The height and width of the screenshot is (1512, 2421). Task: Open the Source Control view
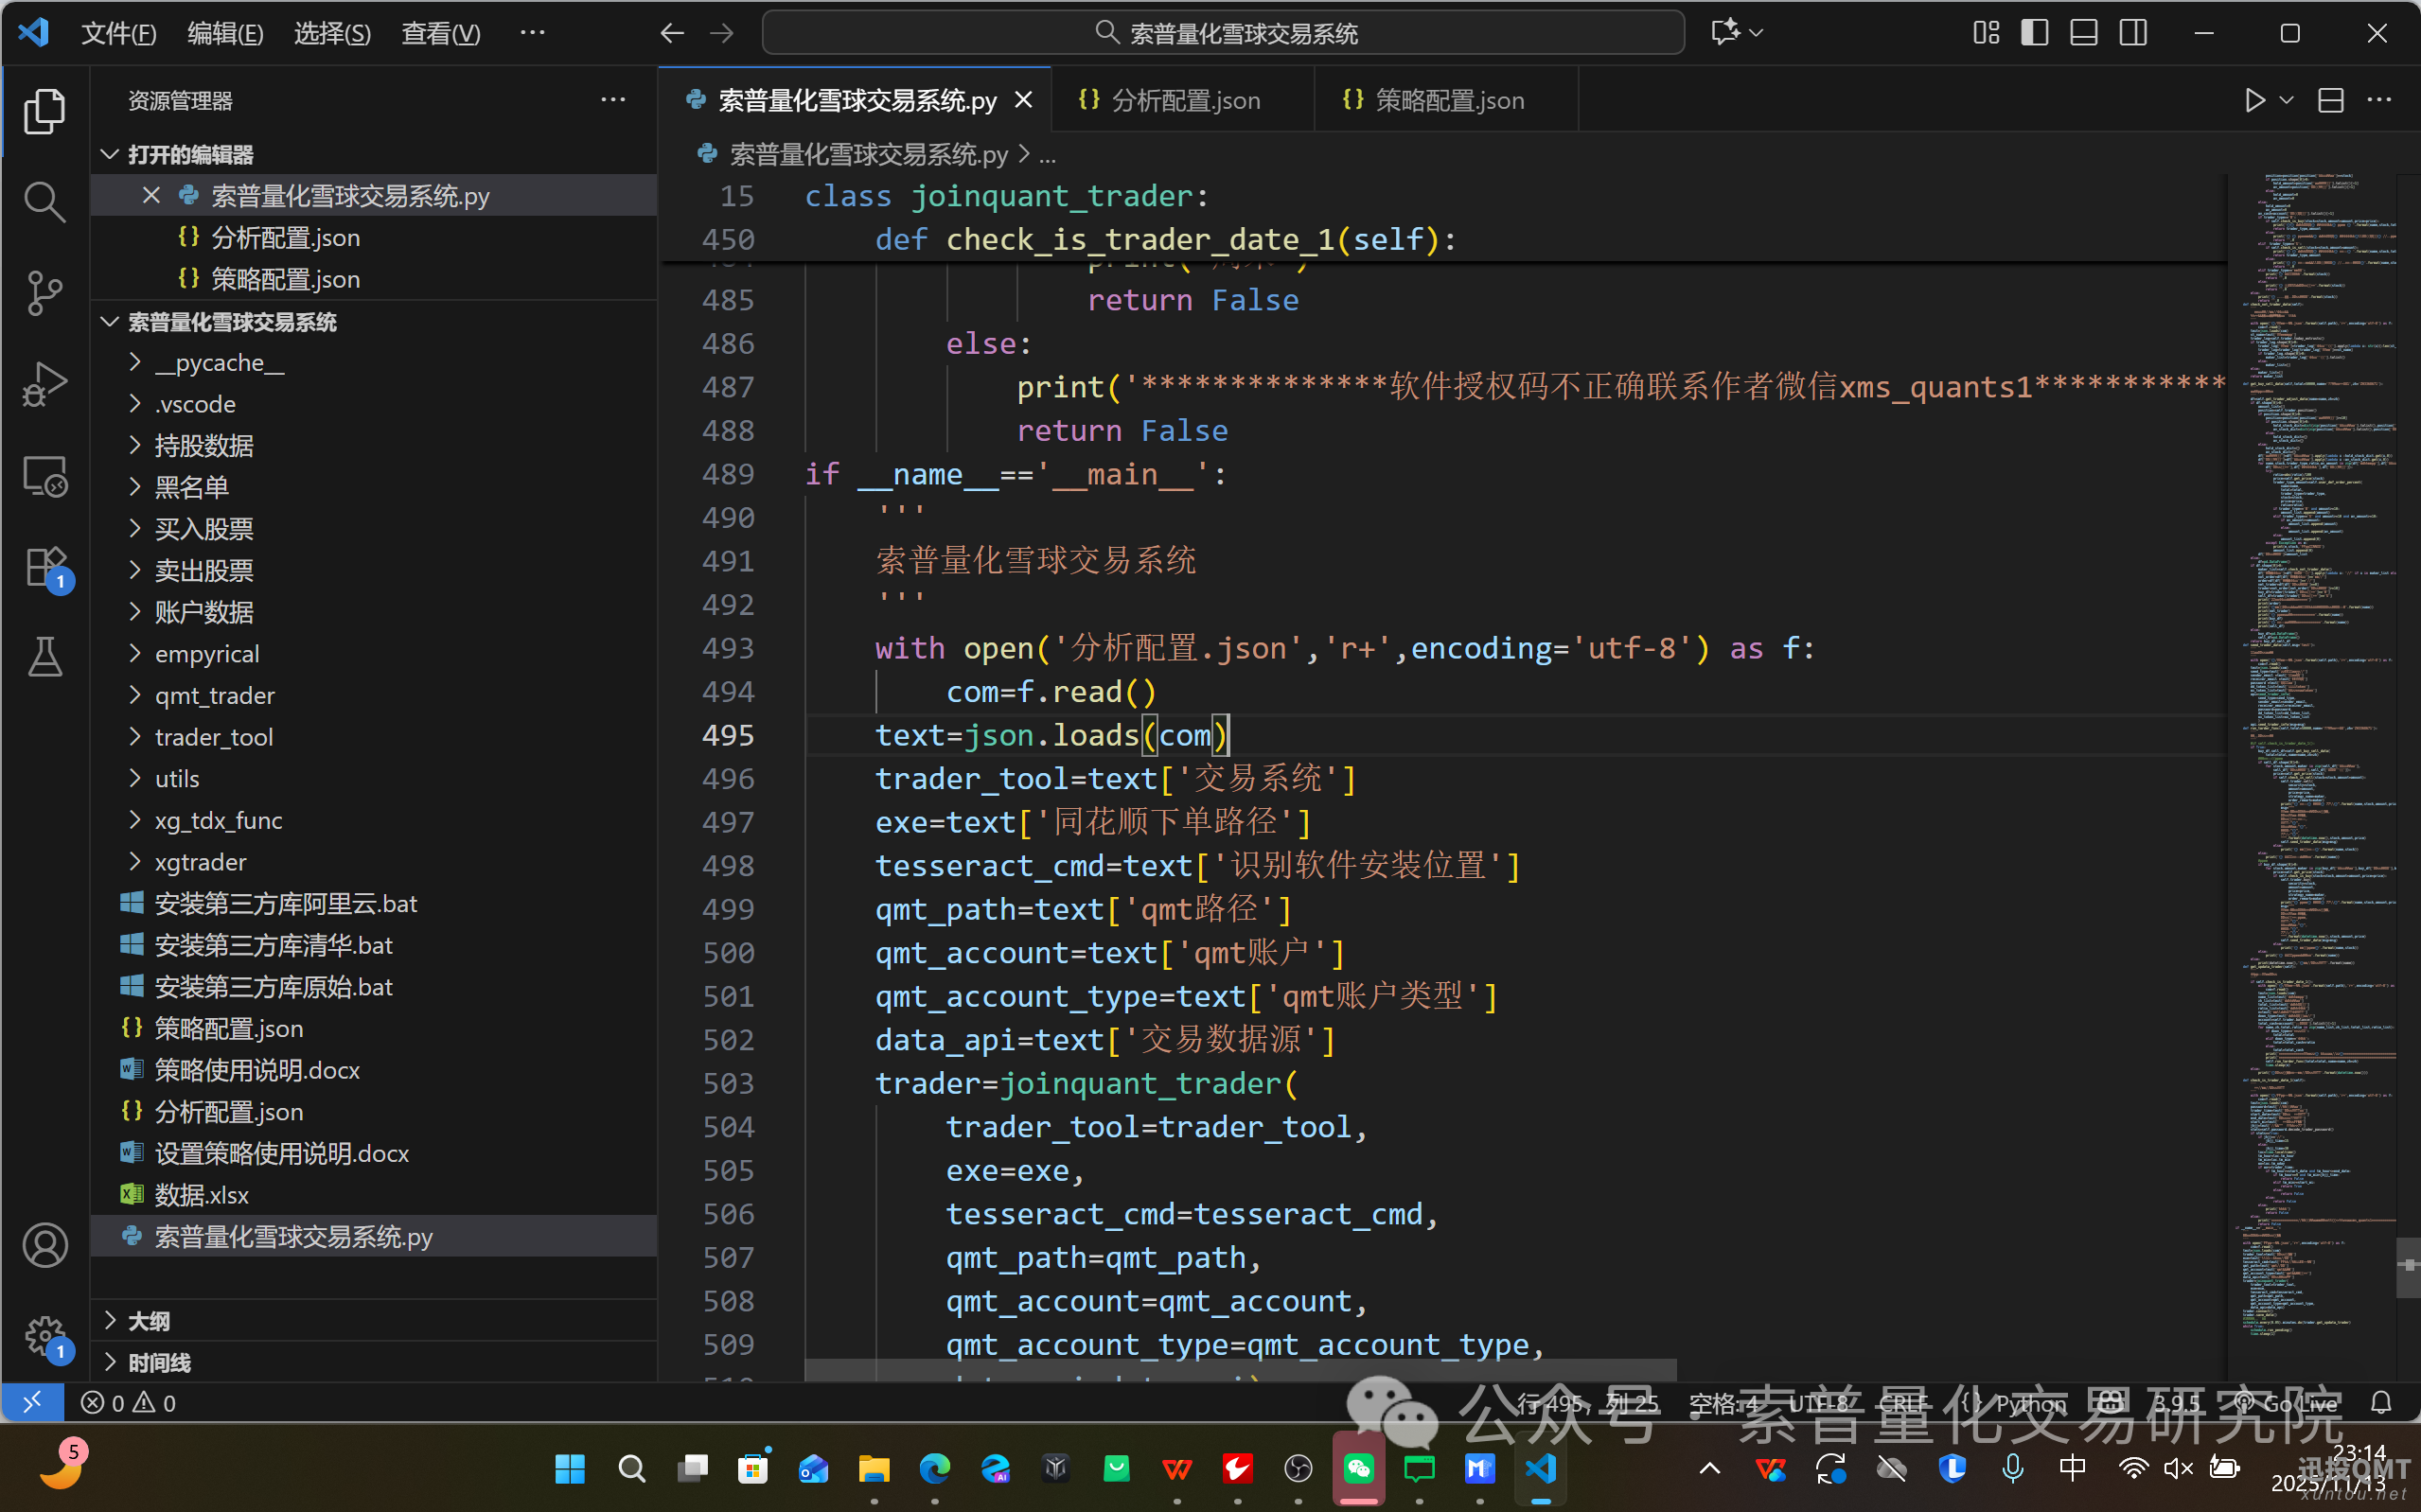[x=44, y=292]
